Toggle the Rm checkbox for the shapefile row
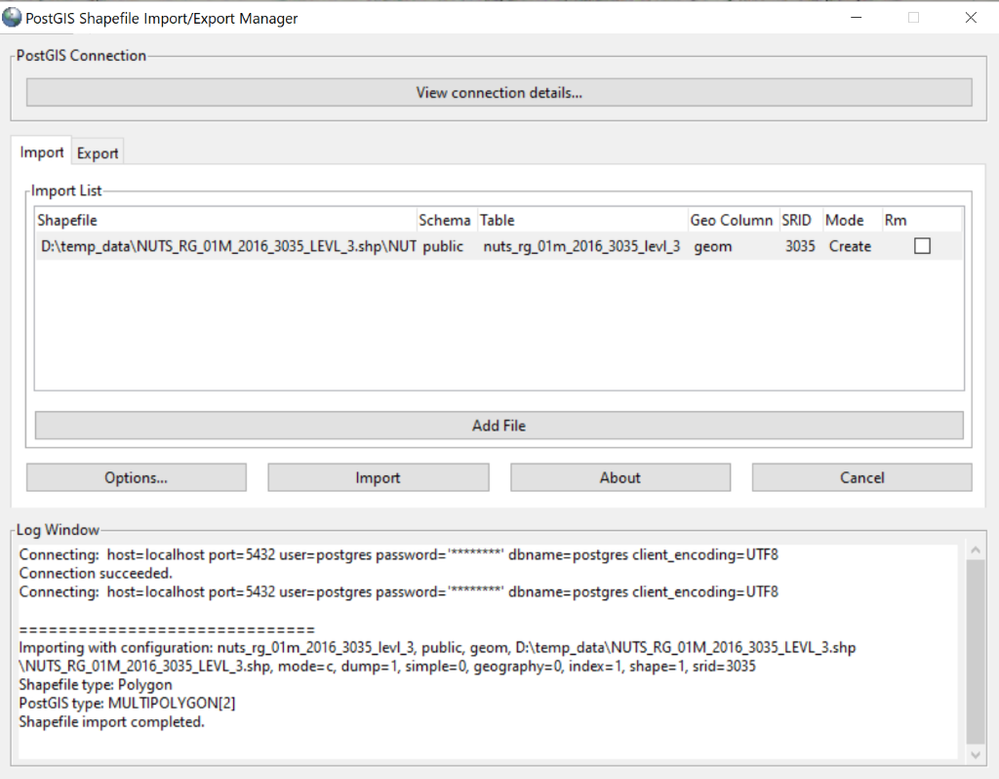This screenshot has height=779, width=999. 922,246
